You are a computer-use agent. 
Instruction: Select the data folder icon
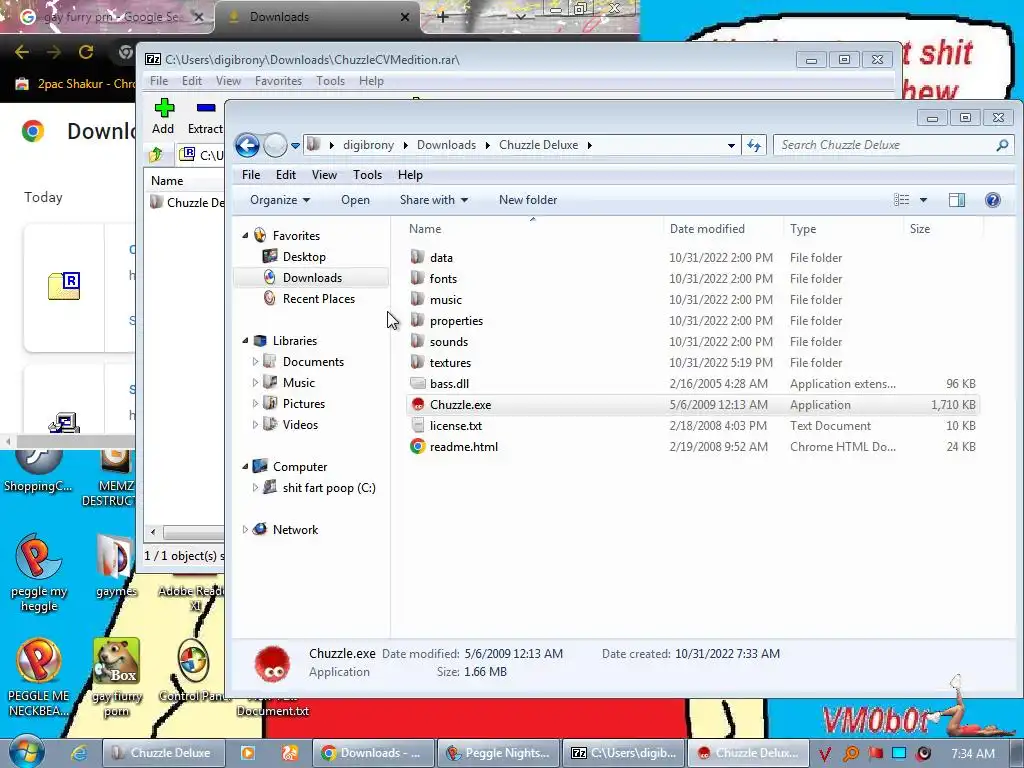pos(417,257)
